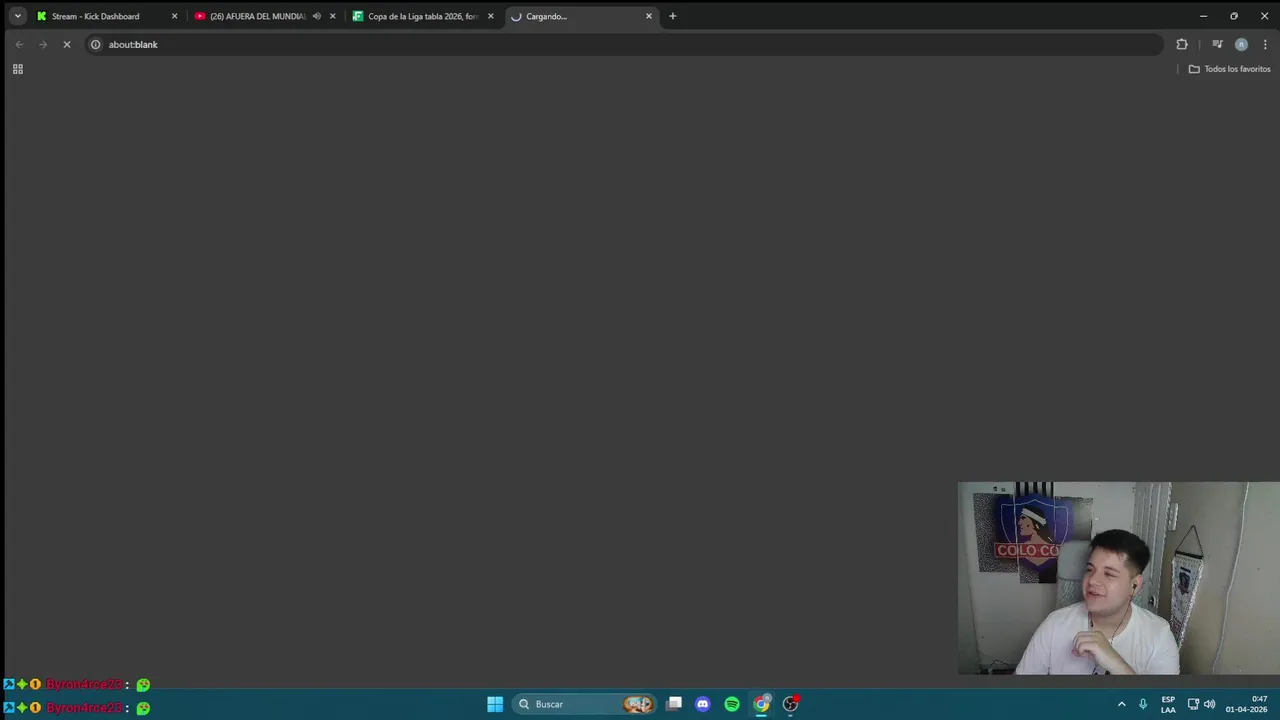Select the Cargando... loading tab
The width and height of the screenshot is (1280, 720).
(581, 16)
